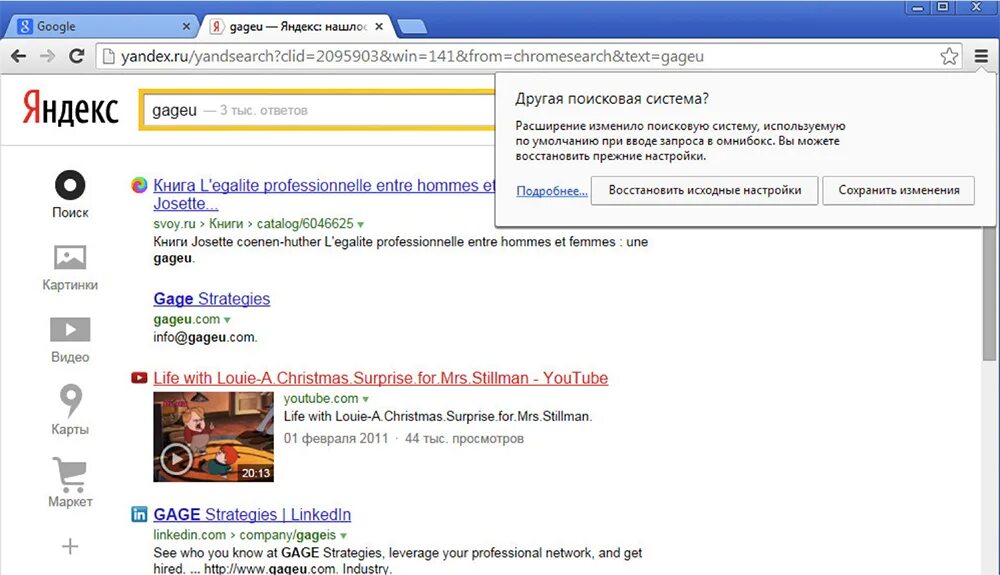Click info@gageu.com snippet text
The height and width of the screenshot is (575, 1000).
click(x=205, y=337)
